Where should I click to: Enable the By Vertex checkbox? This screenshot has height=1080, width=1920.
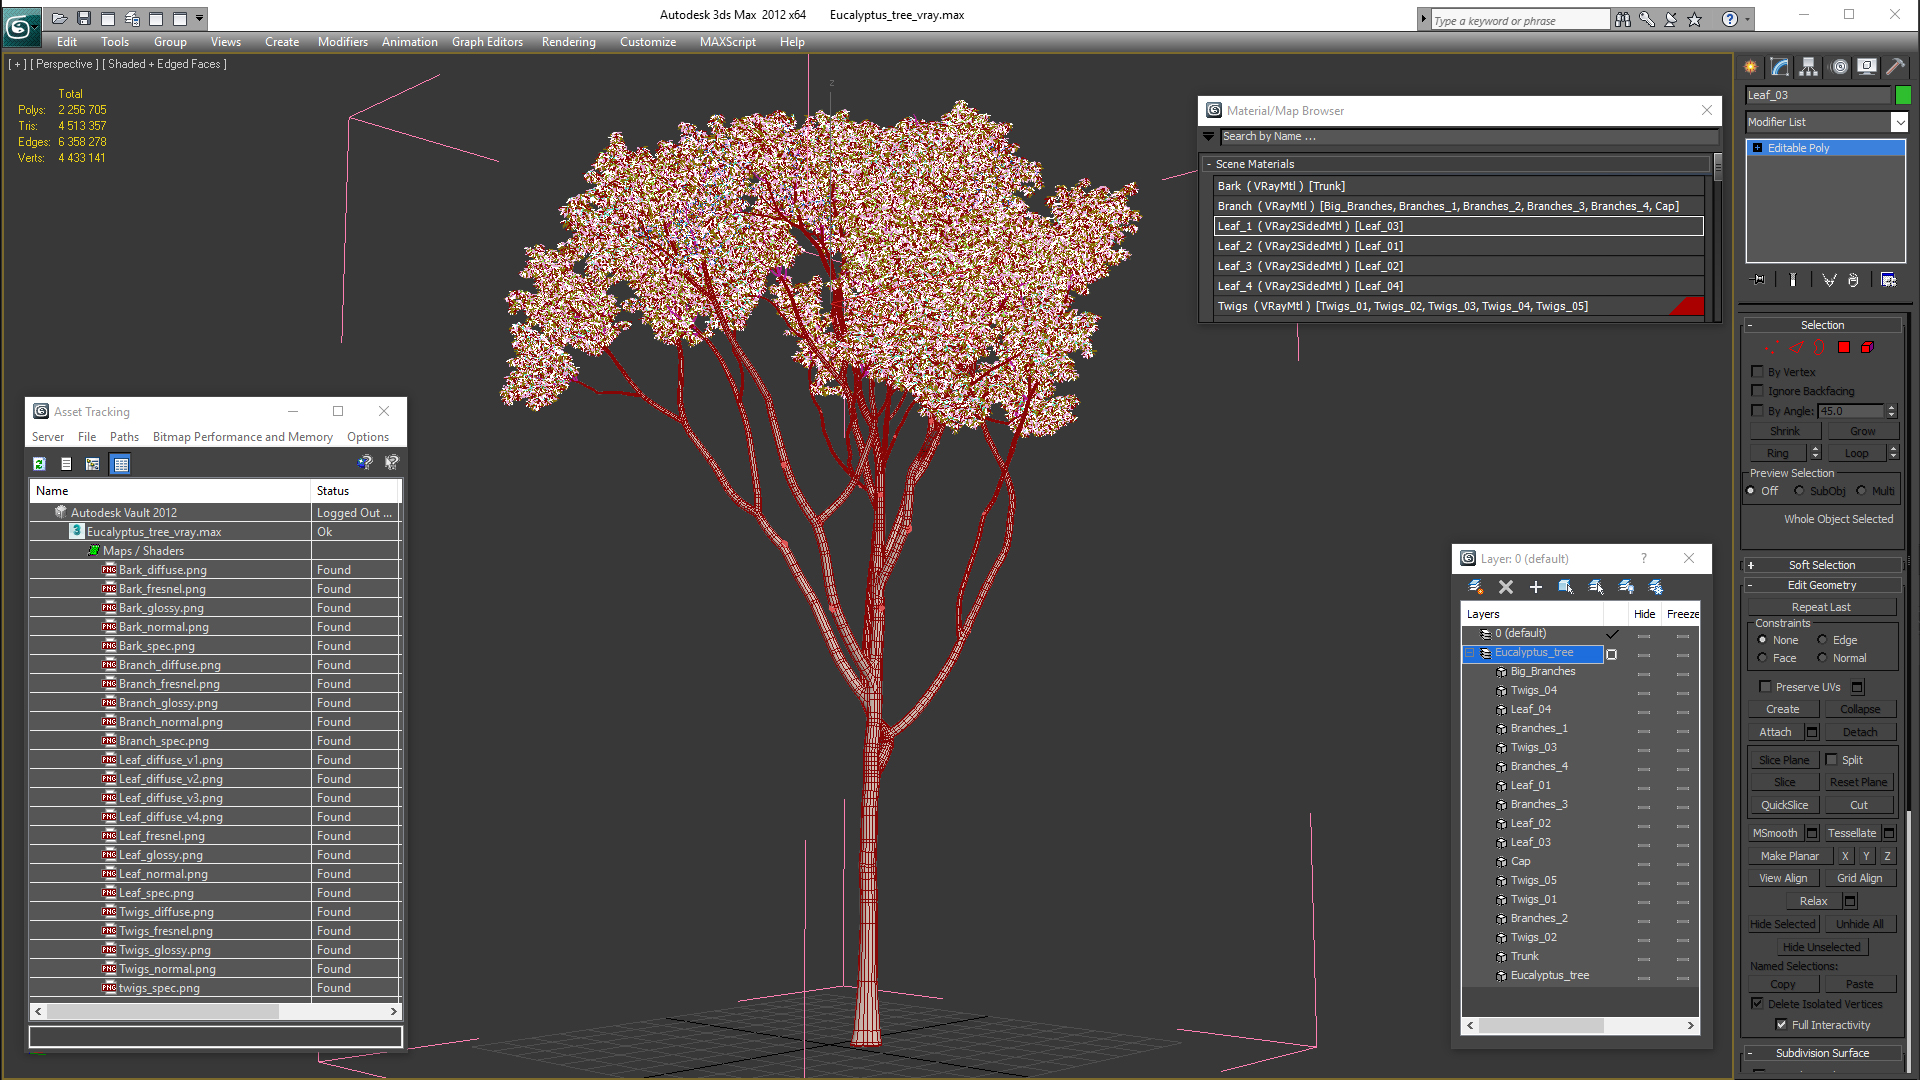tap(1757, 372)
